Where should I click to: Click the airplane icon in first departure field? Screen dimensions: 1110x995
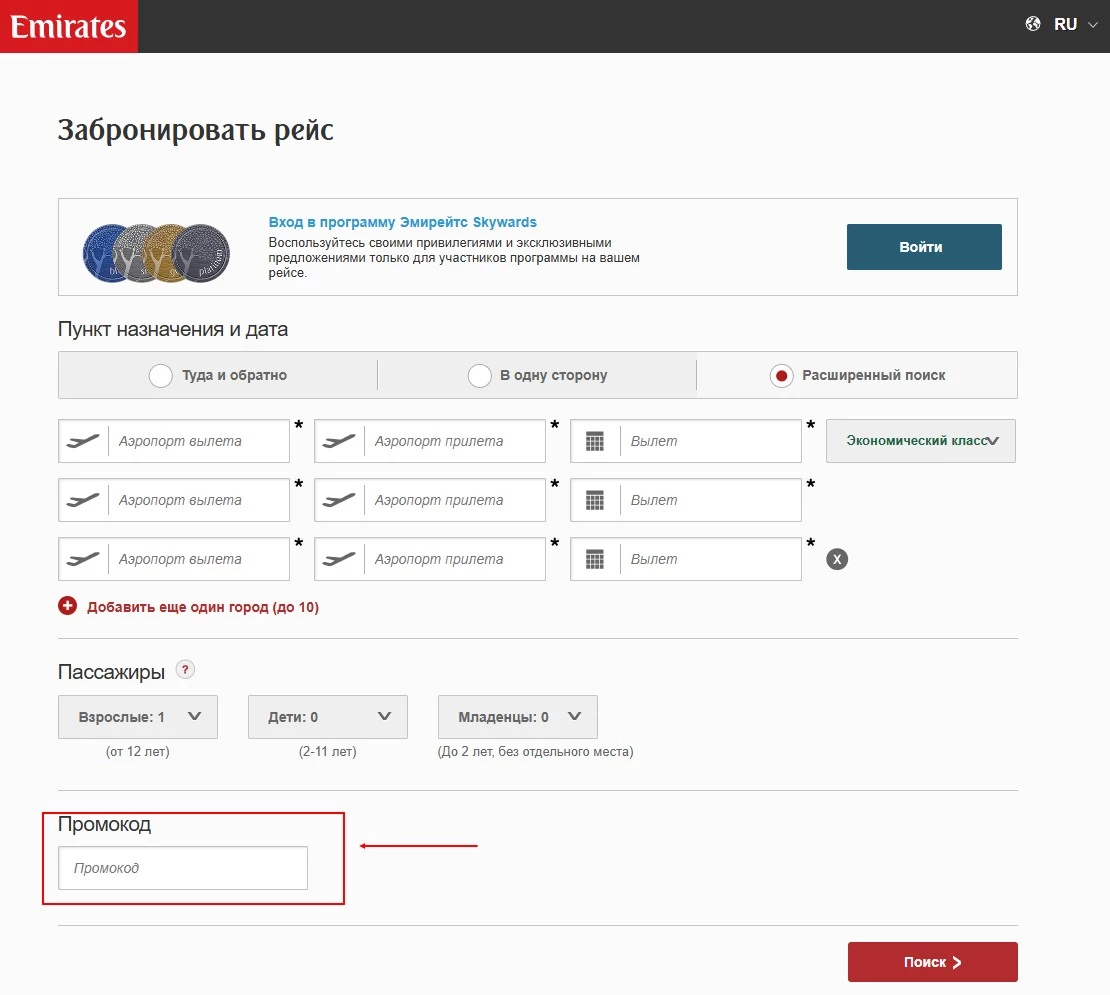coord(83,440)
